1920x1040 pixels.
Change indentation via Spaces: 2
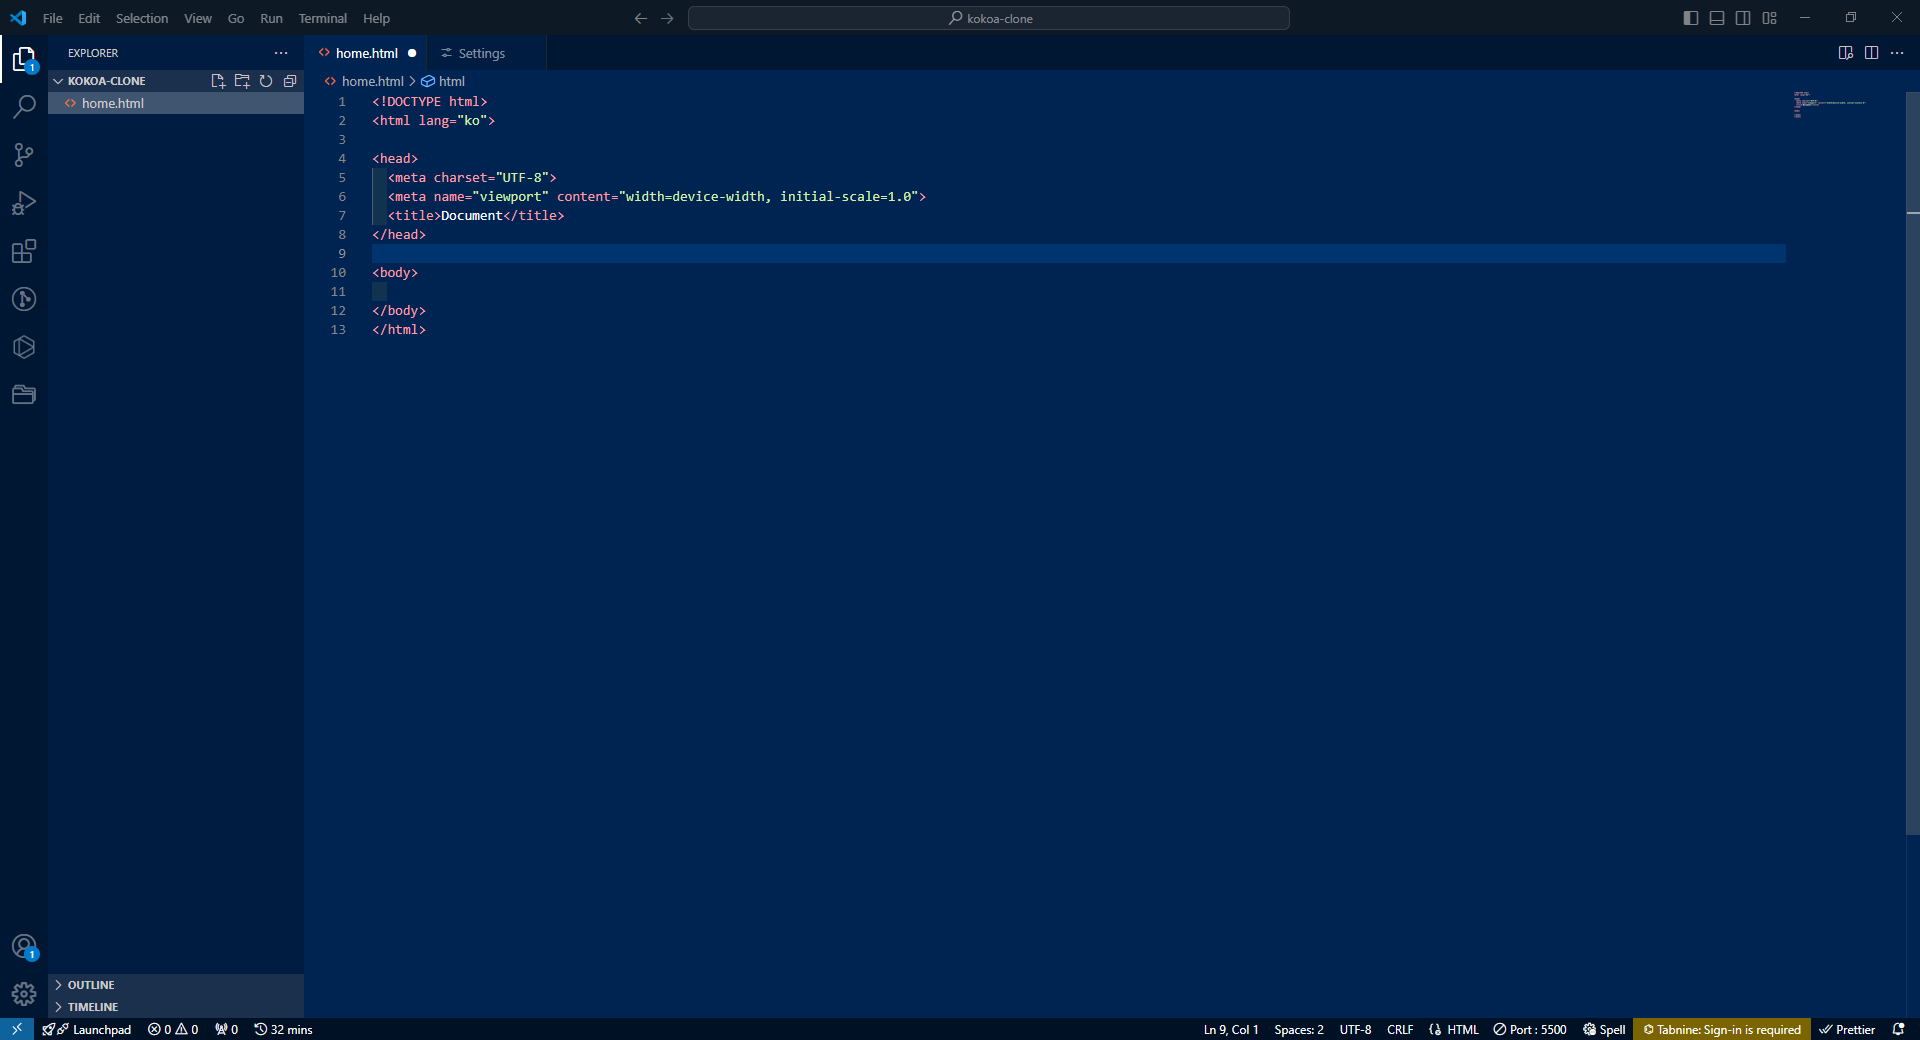pyautogui.click(x=1299, y=1029)
